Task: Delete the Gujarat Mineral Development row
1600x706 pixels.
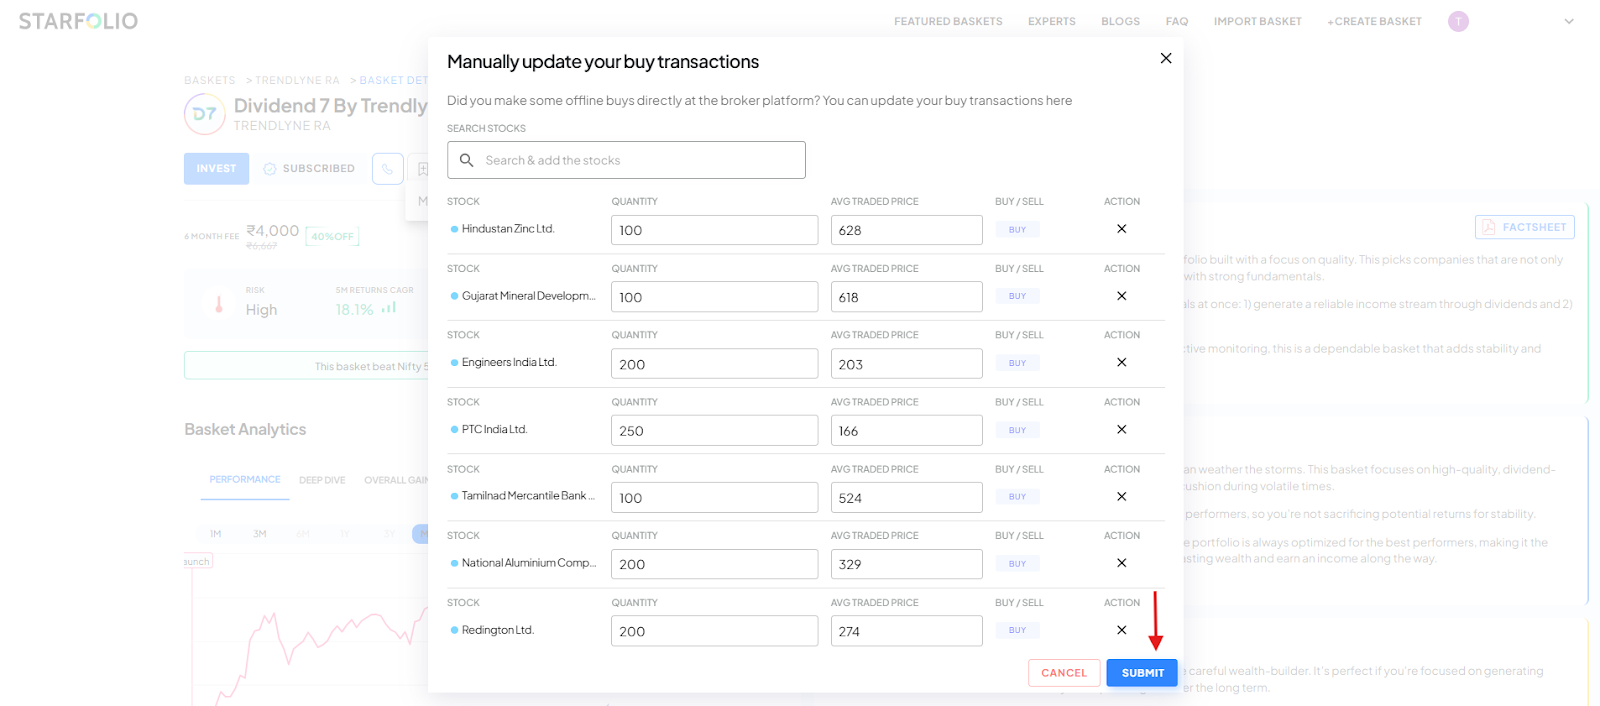Action: click(x=1121, y=296)
